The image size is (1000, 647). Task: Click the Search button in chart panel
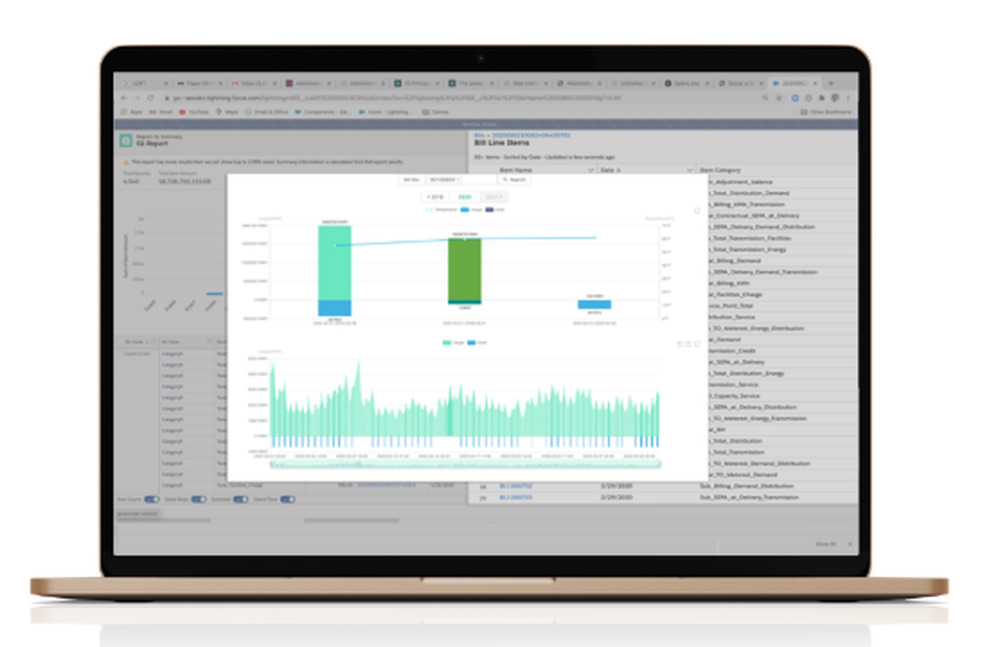click(514, 180)
